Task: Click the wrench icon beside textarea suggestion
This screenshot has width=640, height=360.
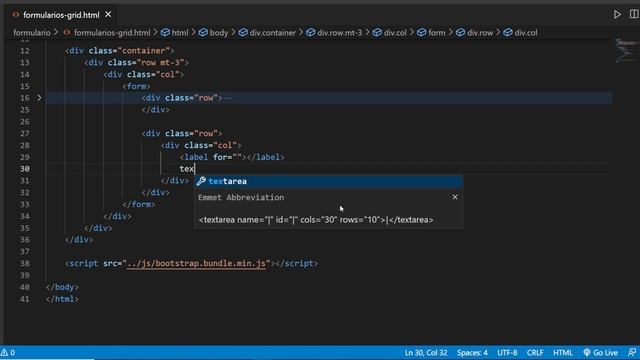Action: (x=201, y=181)
